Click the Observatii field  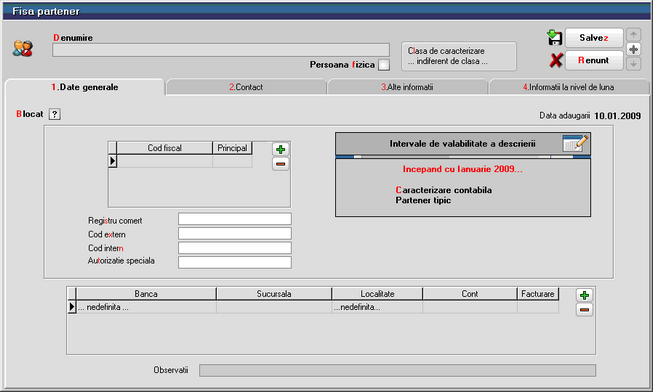tap(397, 370)
